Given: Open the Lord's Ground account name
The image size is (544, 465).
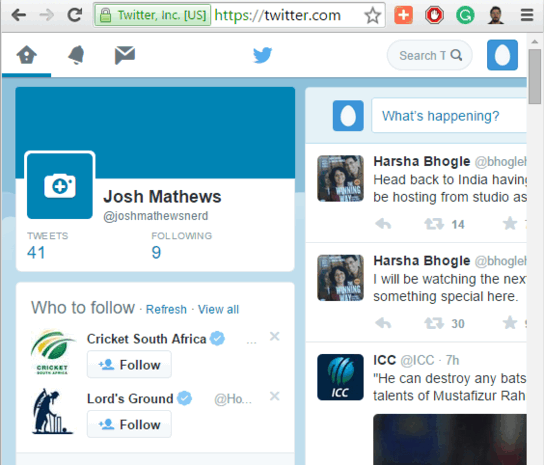Looking at the screenshot, I should pos(130,398).
